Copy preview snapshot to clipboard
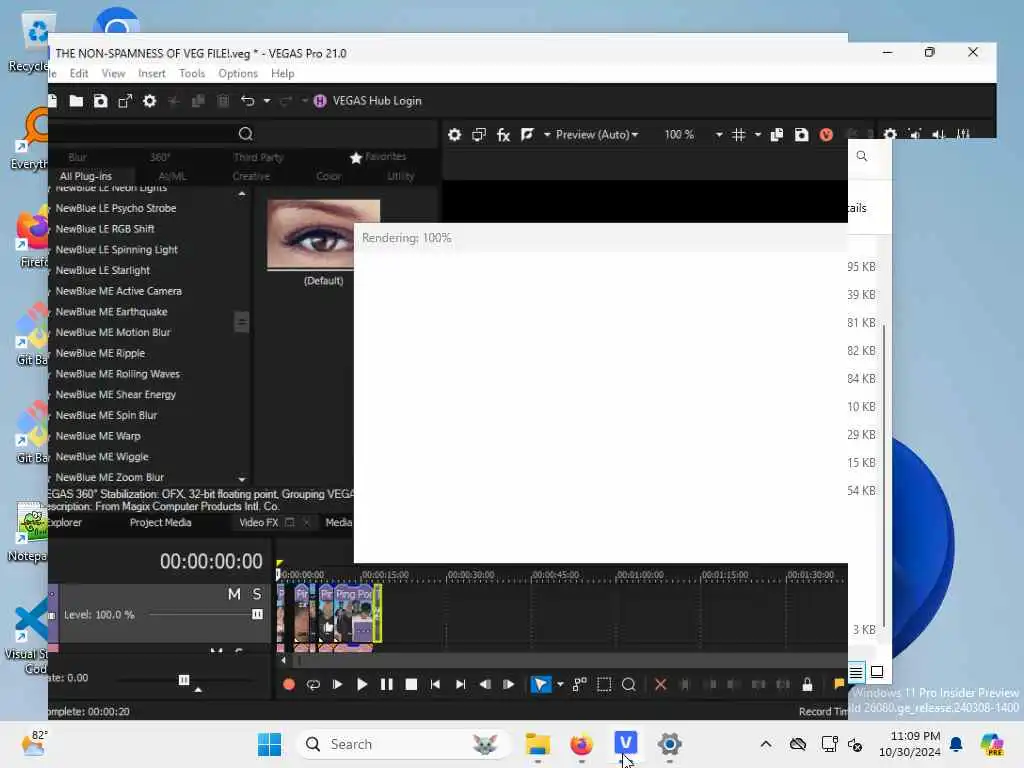The width and height of the screenshot is (1024, 768). 776,135
